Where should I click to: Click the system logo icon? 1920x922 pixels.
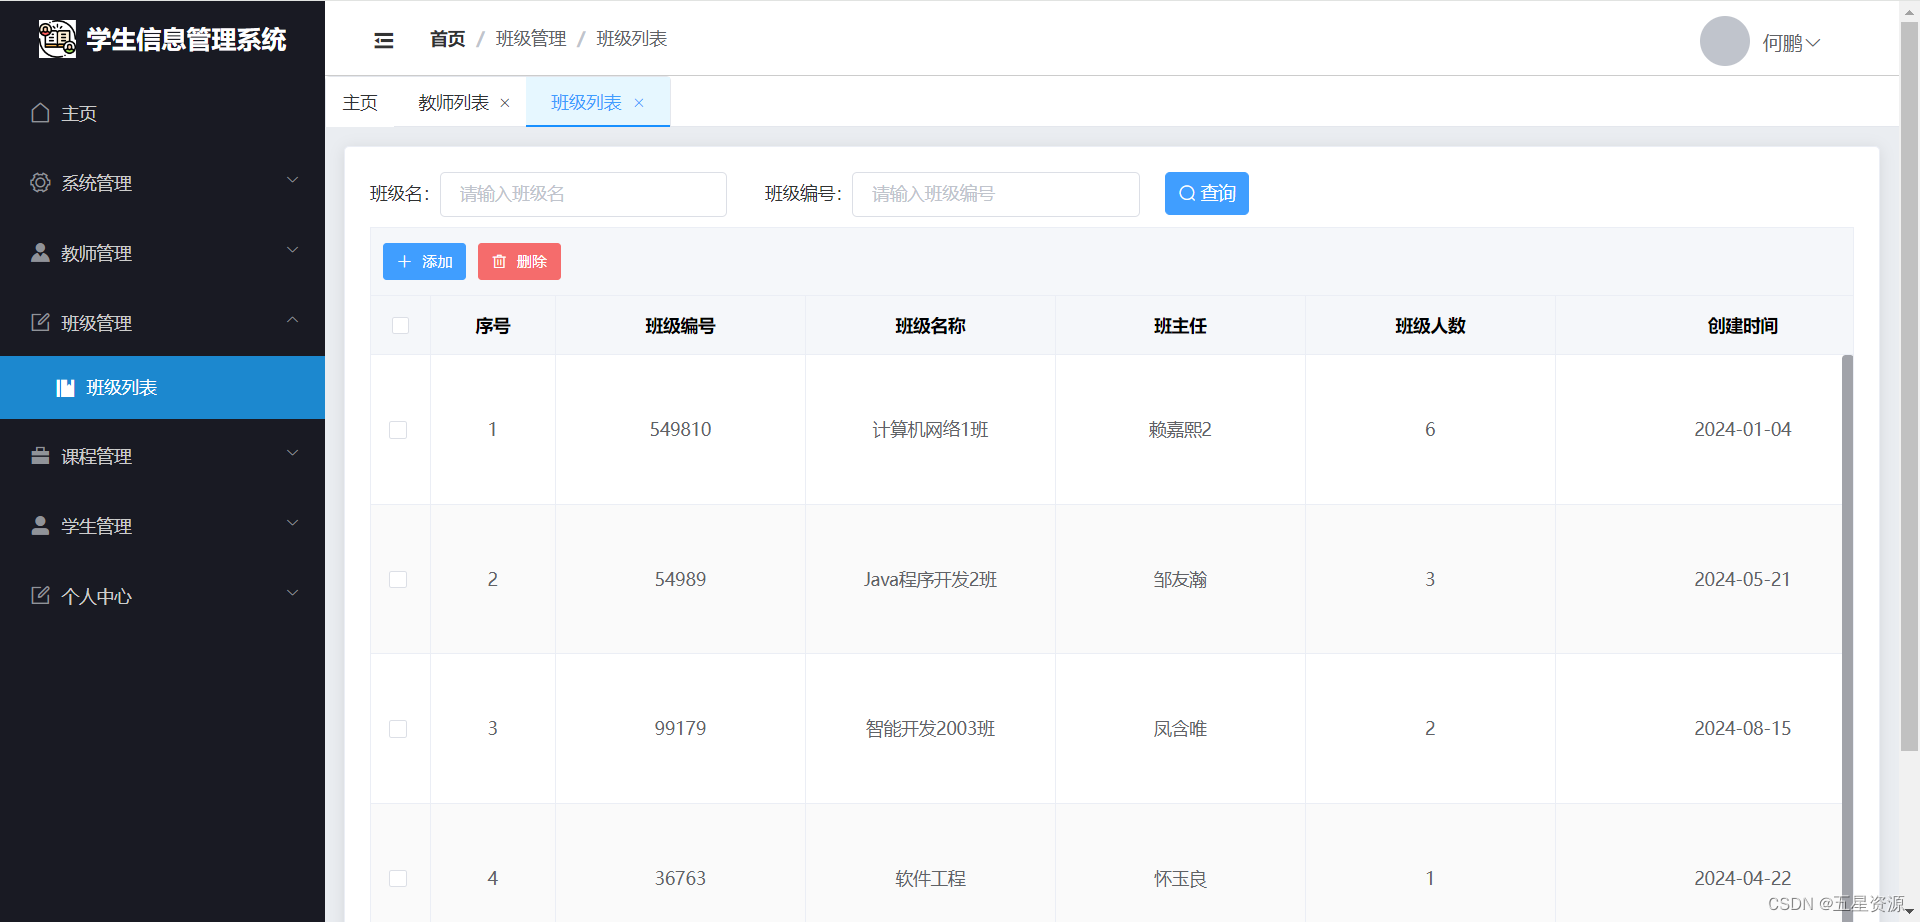57,39
